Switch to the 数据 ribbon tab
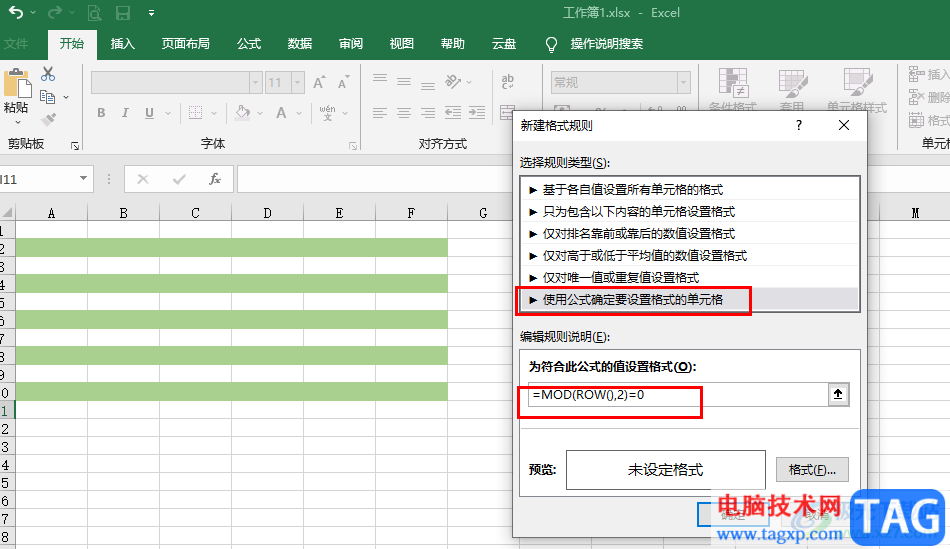The height and width of the screenshot is (549, 950). (299, 44)
